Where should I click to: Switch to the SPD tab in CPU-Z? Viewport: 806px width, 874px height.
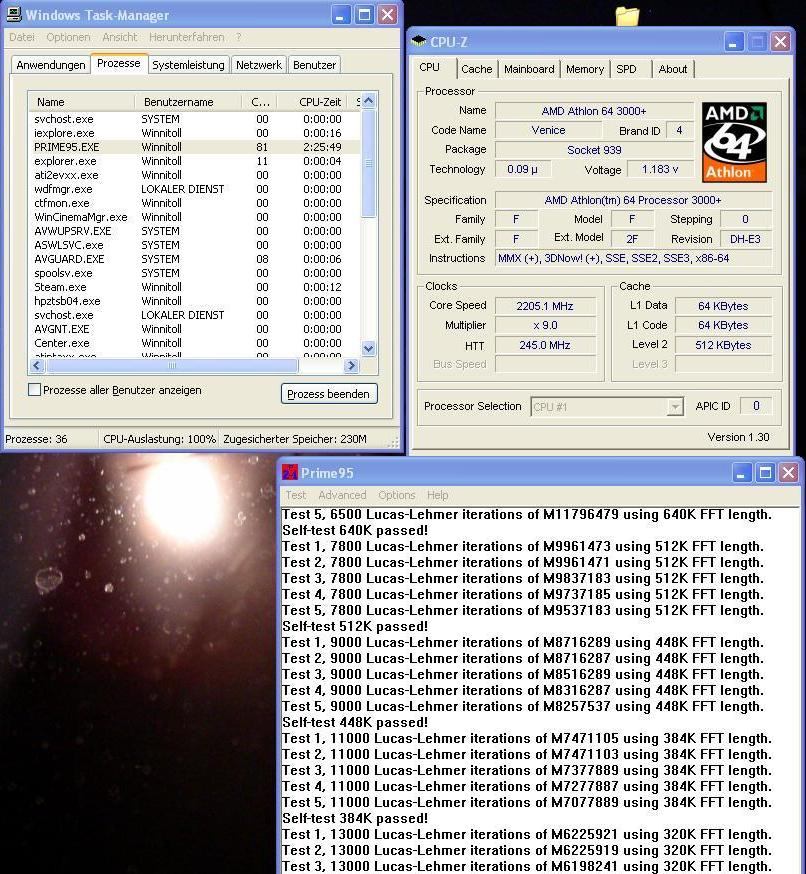tap(627, 69)
